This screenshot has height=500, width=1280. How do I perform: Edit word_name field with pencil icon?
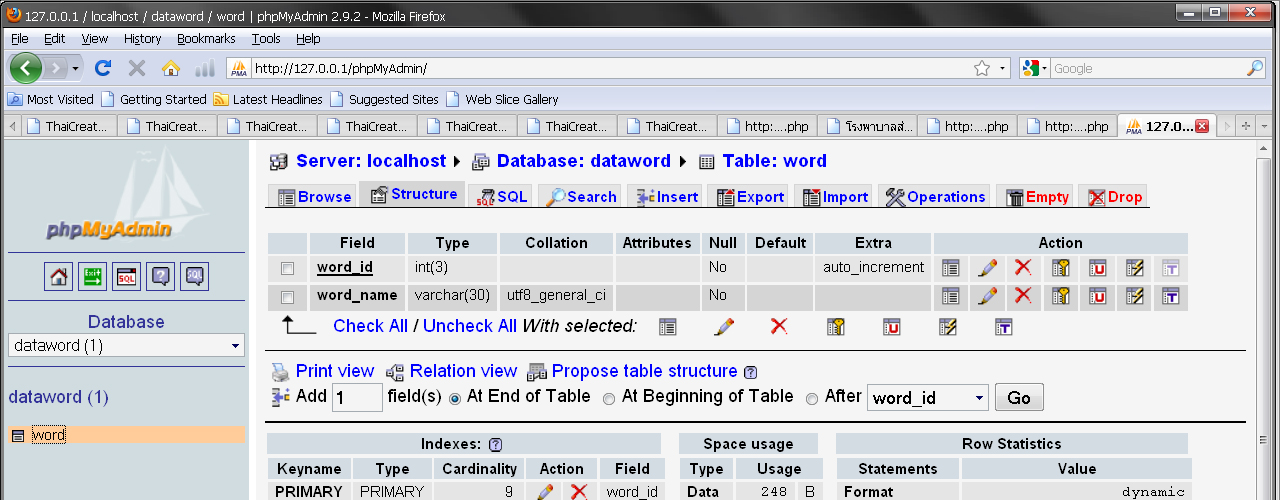[987, 296]
